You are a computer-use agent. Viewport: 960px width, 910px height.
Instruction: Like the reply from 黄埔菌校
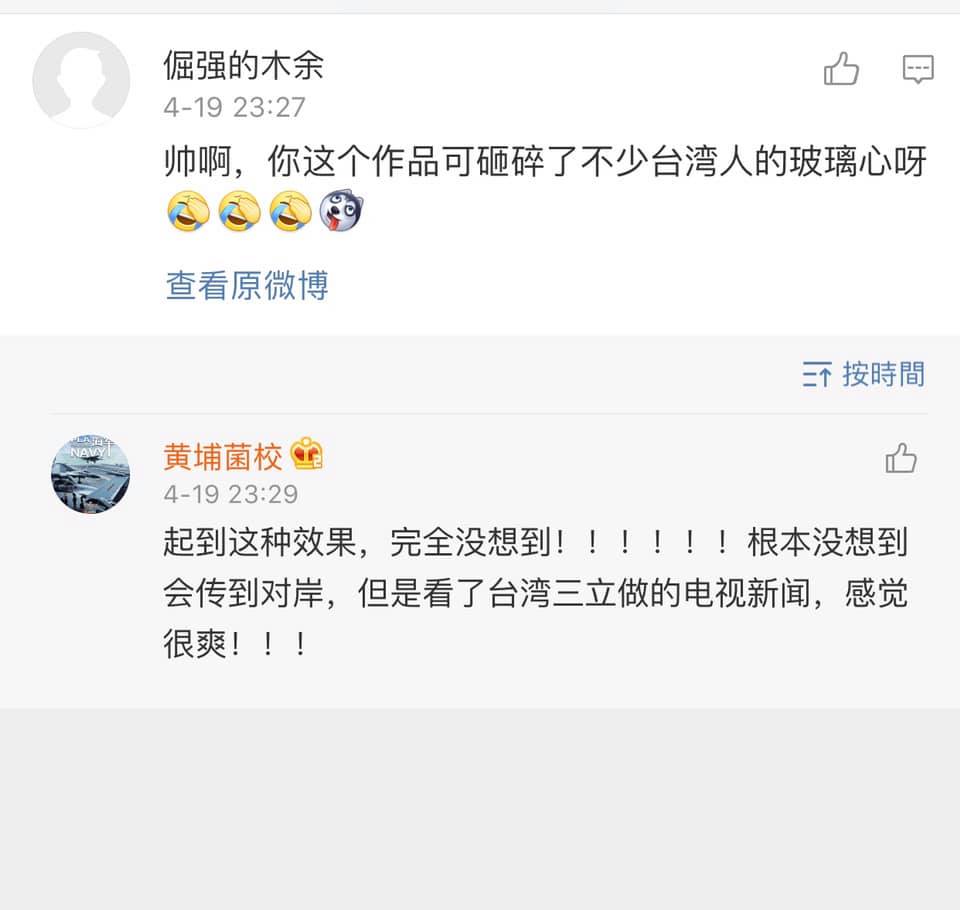point(901,459)
